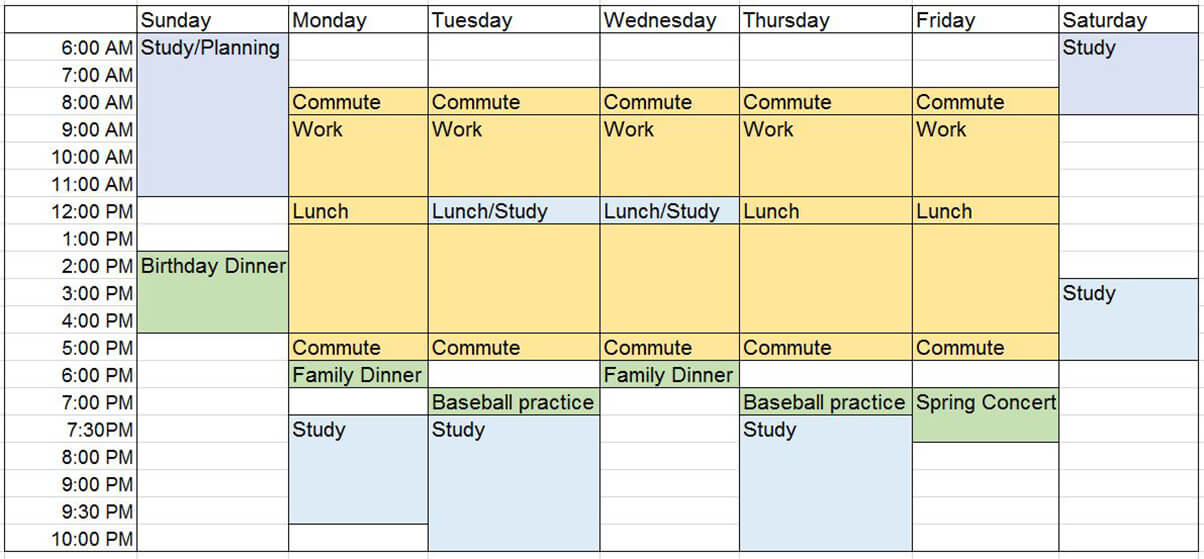The width and height of the screenshot is (1204, 559).
Task: Click Tuesday's Baseball practice cell
Action: tap(514, 402)
